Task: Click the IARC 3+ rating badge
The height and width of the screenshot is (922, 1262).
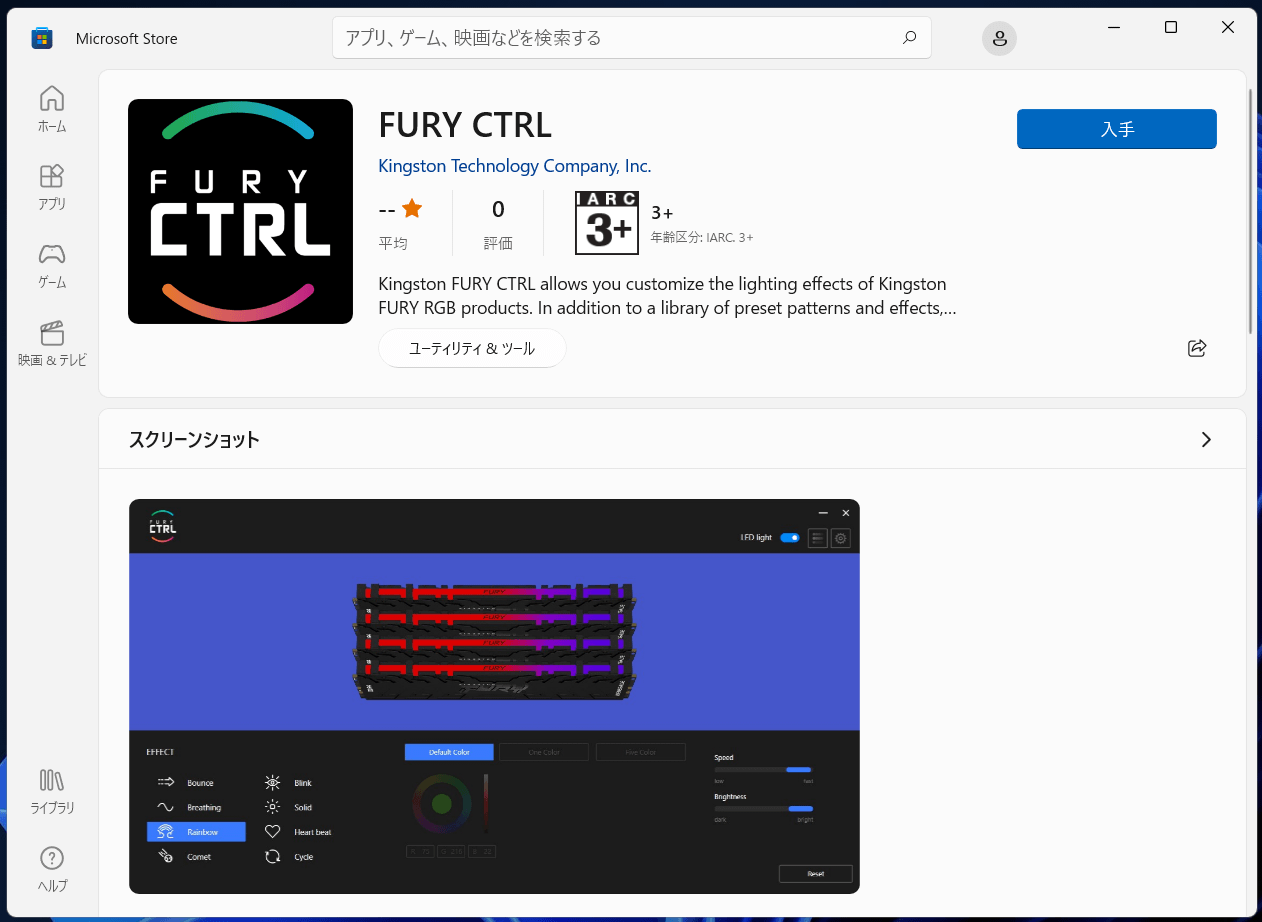Action: 607,223
